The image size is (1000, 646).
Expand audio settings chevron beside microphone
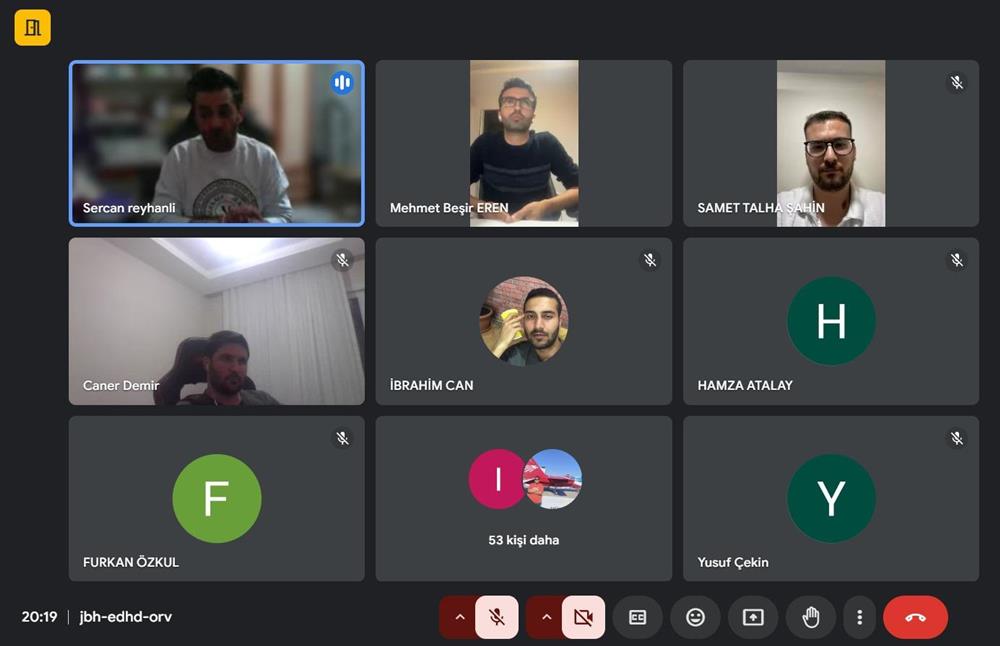(459, 617)
